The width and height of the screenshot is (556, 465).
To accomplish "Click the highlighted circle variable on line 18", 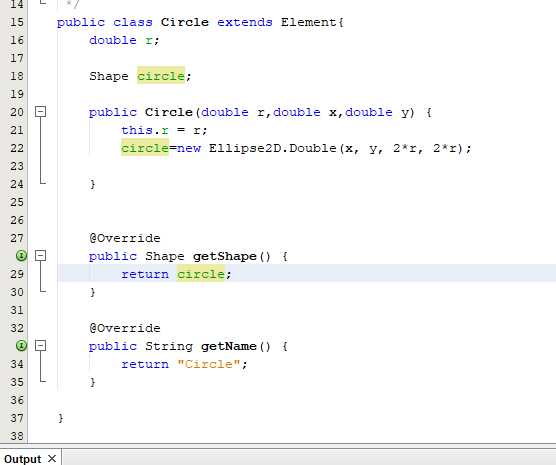I will 161,76.
